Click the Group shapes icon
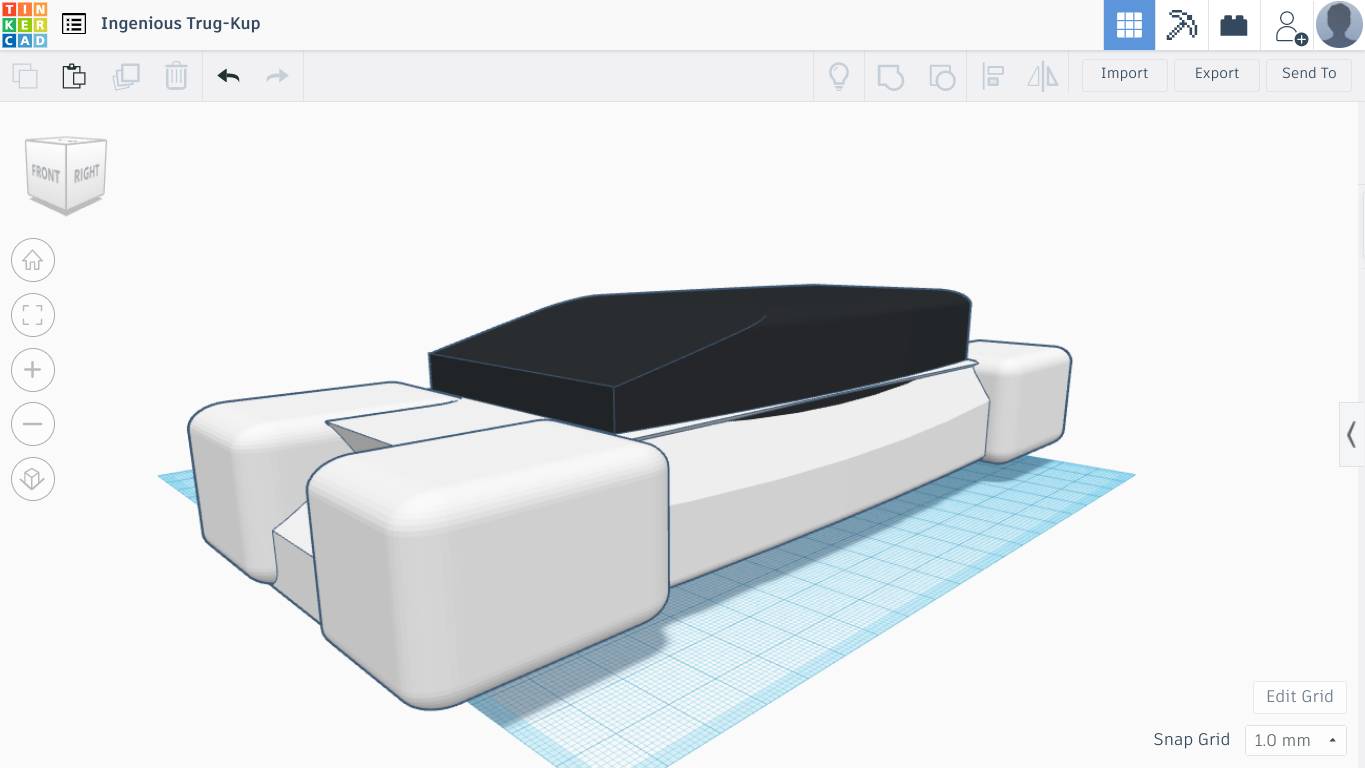Image resolution: width=1365 pixels, height=768 pixels. coord(890,76)
